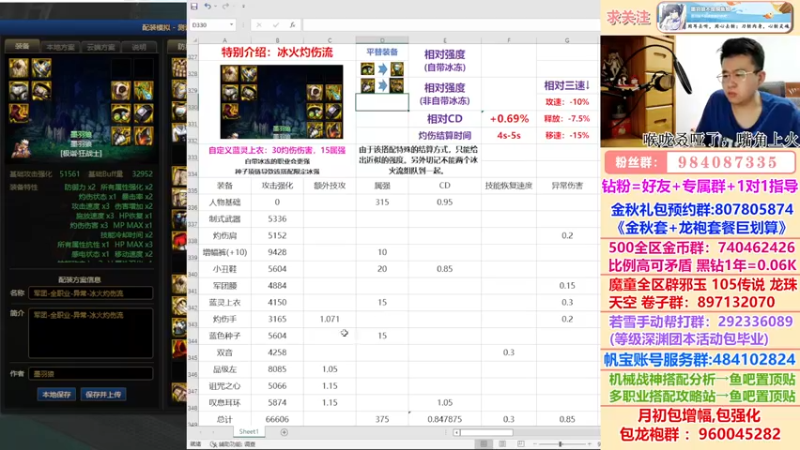Viewport: 800px width, 450px height.
Task: Open the Name Box dropdown showing D330
Action: tap(231, 24)
